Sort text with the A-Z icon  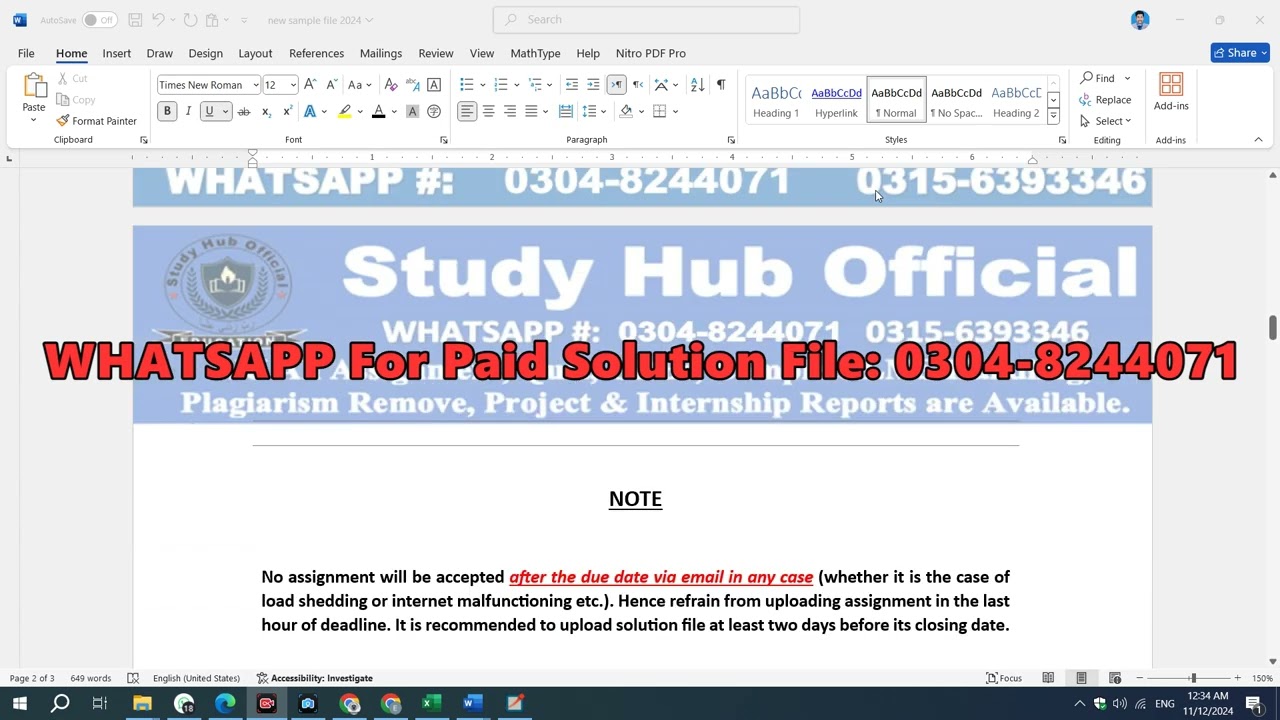pos(697,85)
